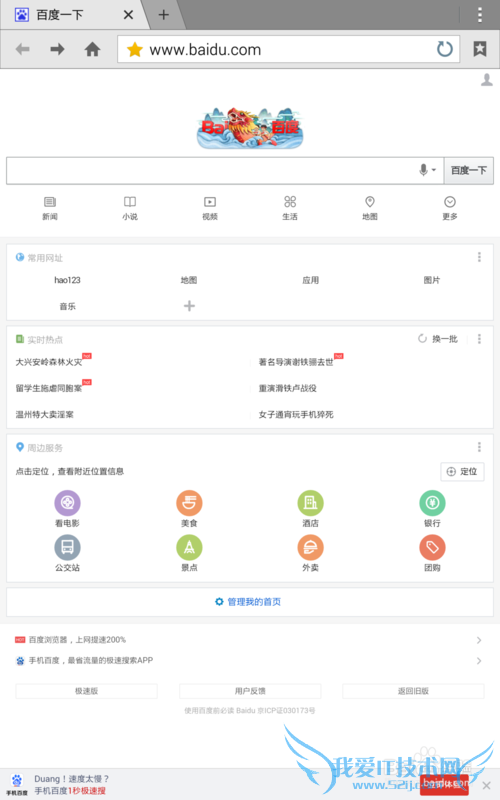Open 手机百度 search APP promo row
Screen dimensions: 500x800
(249, 661)
